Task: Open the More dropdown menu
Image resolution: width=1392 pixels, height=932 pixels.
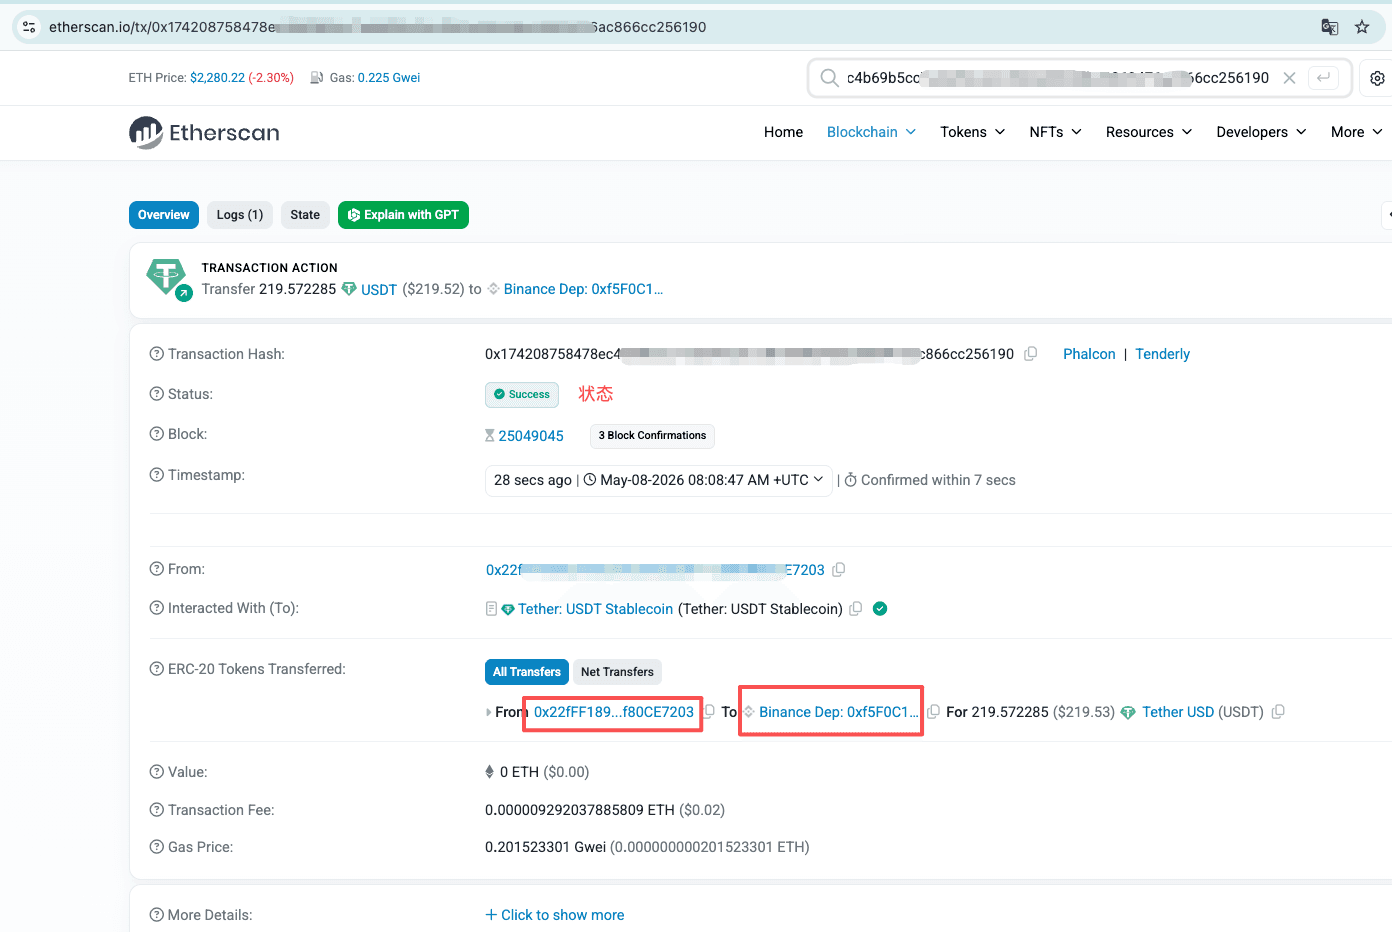Action: pyautogui.click(x=1356, y=132)
